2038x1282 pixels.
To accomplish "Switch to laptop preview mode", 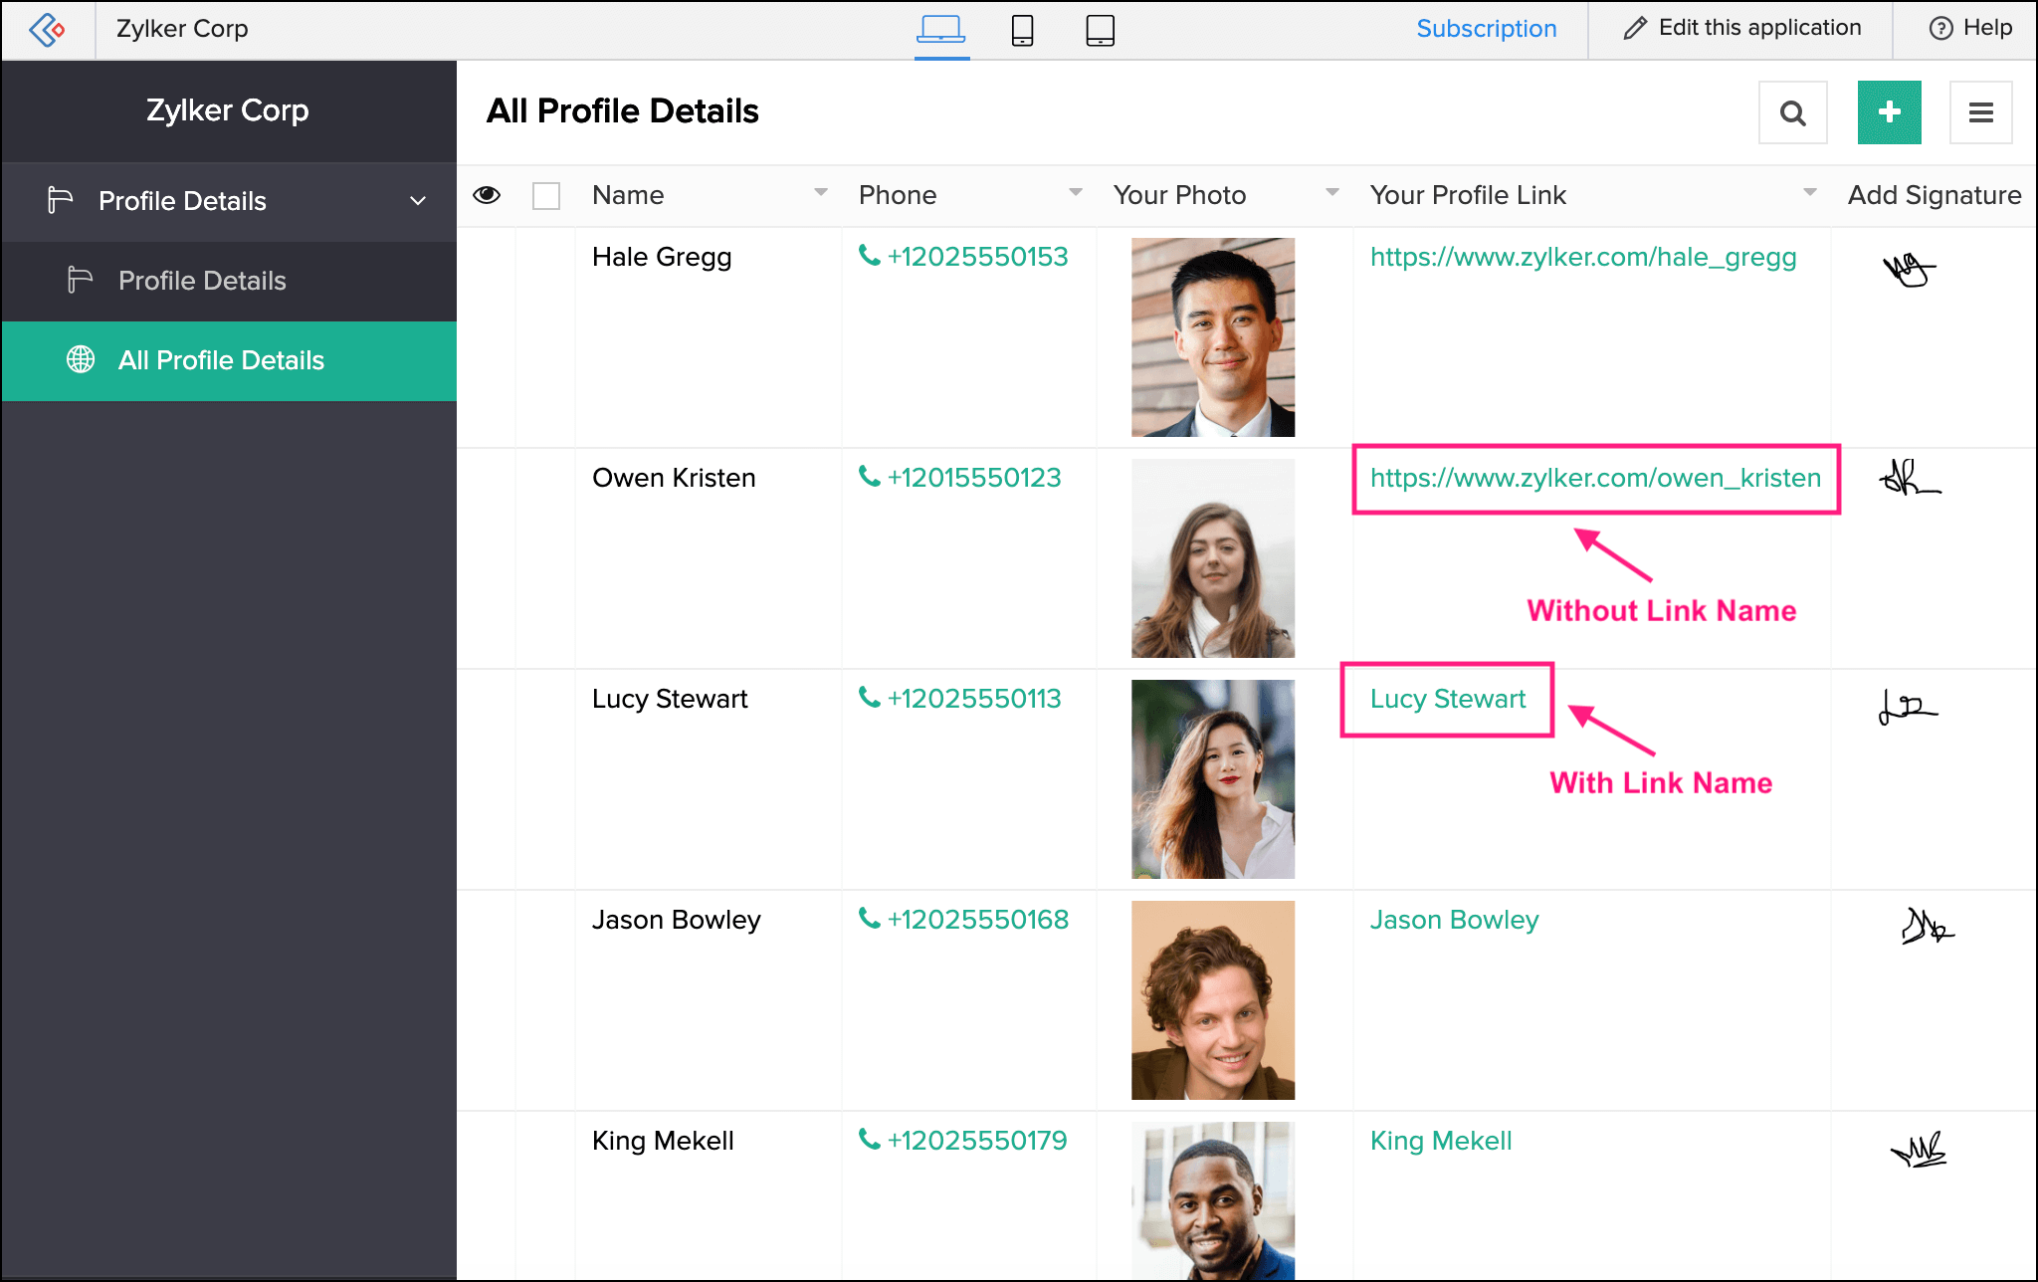I will coord(940,29).
